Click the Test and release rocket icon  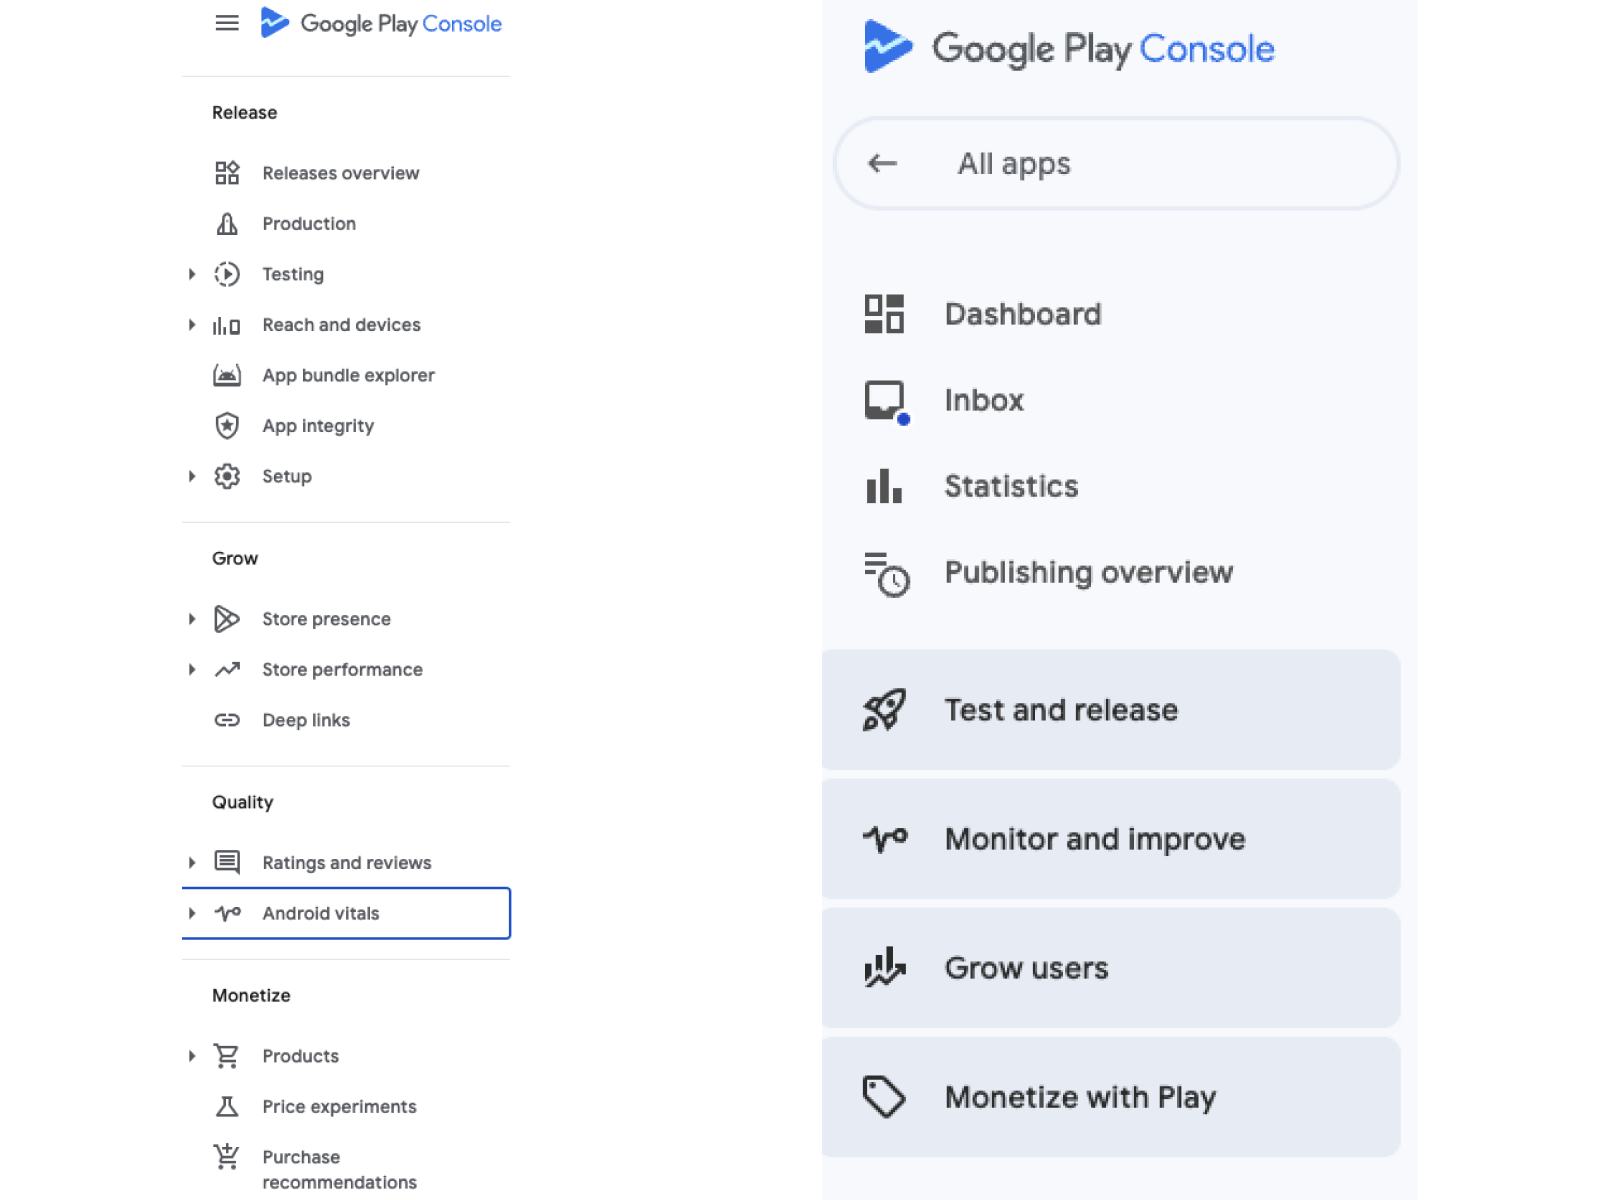[x=884, y=710]
